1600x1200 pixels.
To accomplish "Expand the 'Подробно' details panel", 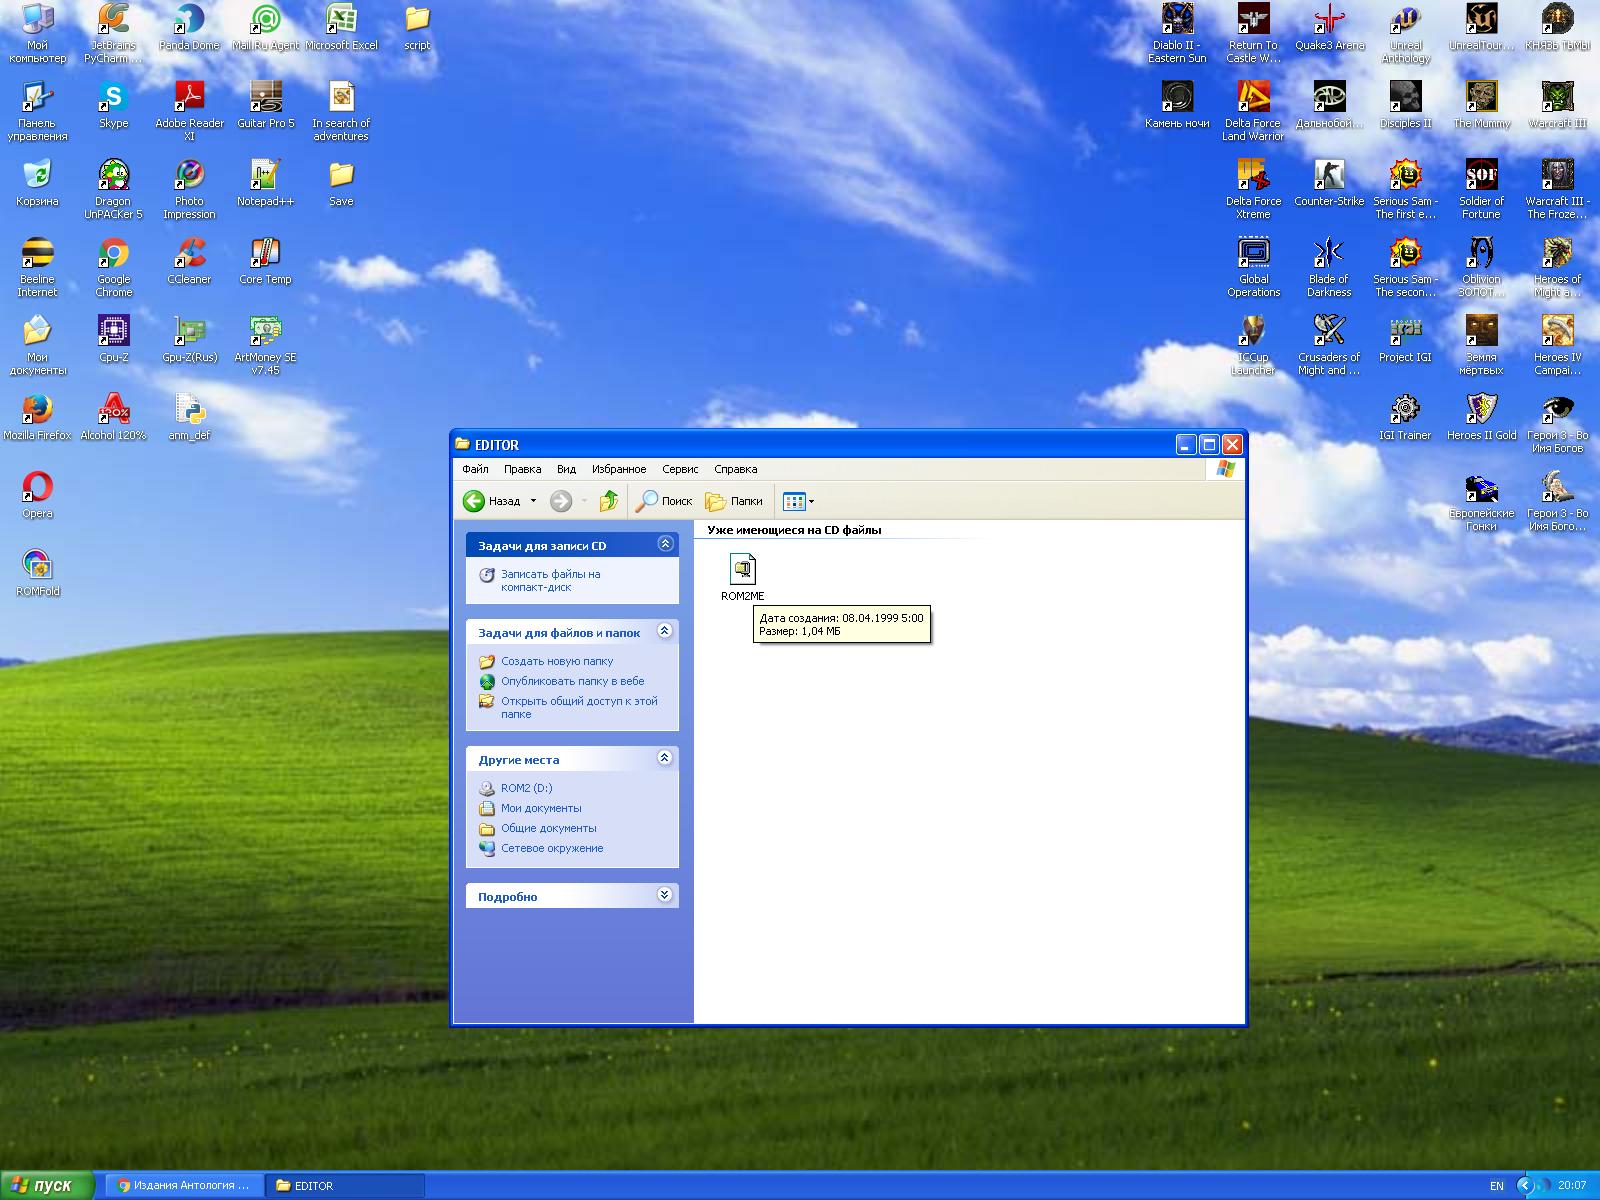I will coord(664,895).
